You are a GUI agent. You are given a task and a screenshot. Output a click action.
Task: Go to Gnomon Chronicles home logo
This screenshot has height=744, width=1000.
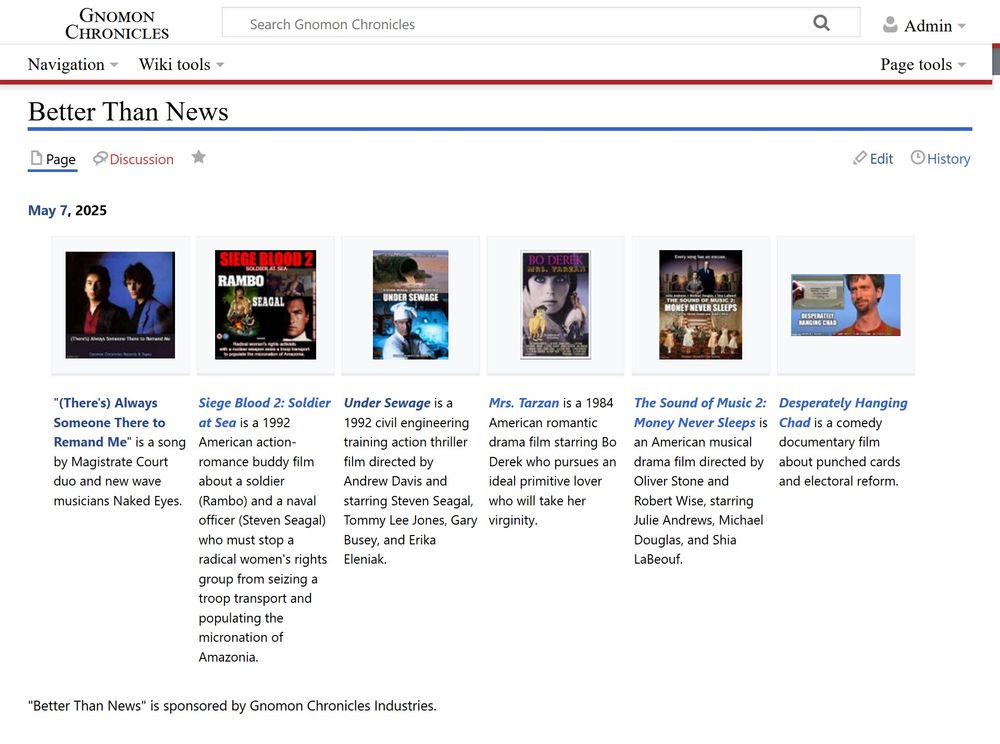point(117,24)
